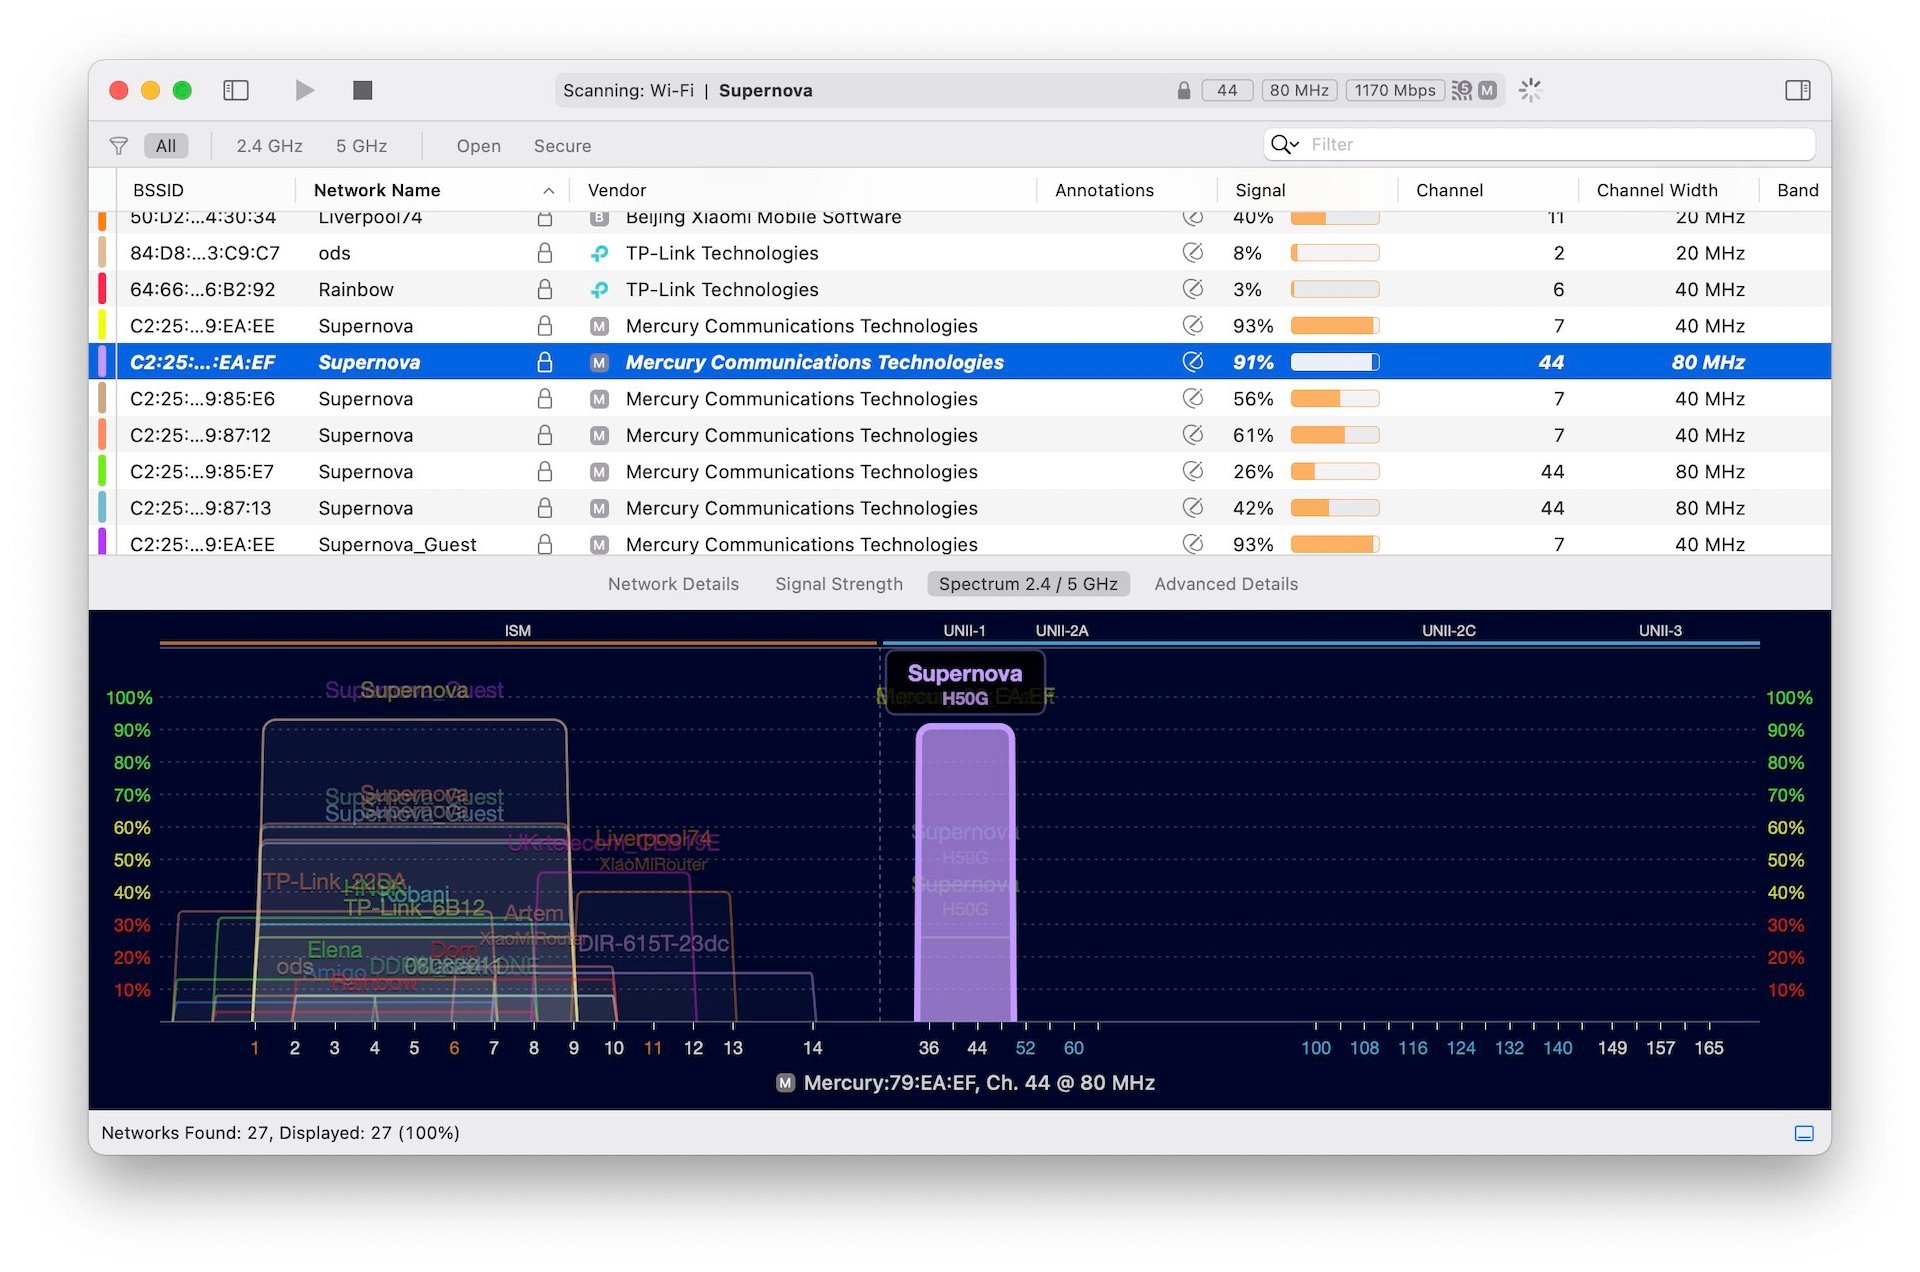Sort by the Band column header
This screenshot has width=1920, height=1272.
pos(1797,190)
